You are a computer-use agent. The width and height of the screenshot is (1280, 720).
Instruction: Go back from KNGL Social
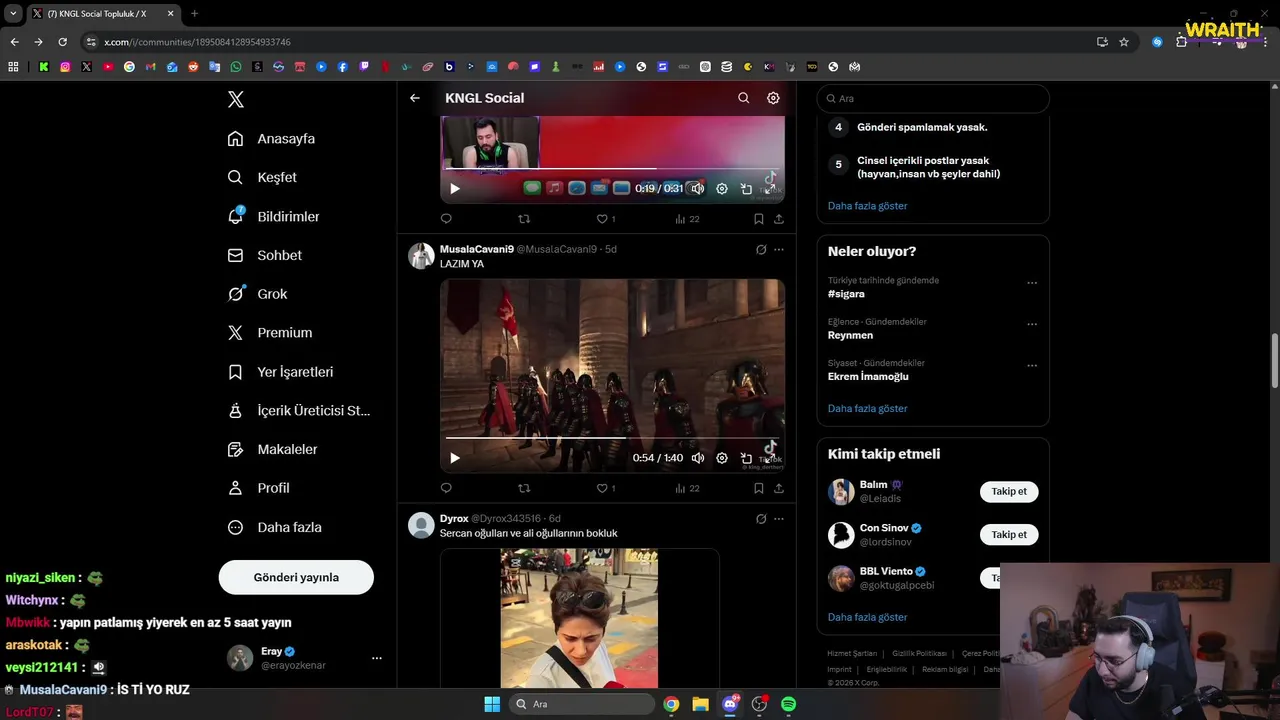(415, 98)
